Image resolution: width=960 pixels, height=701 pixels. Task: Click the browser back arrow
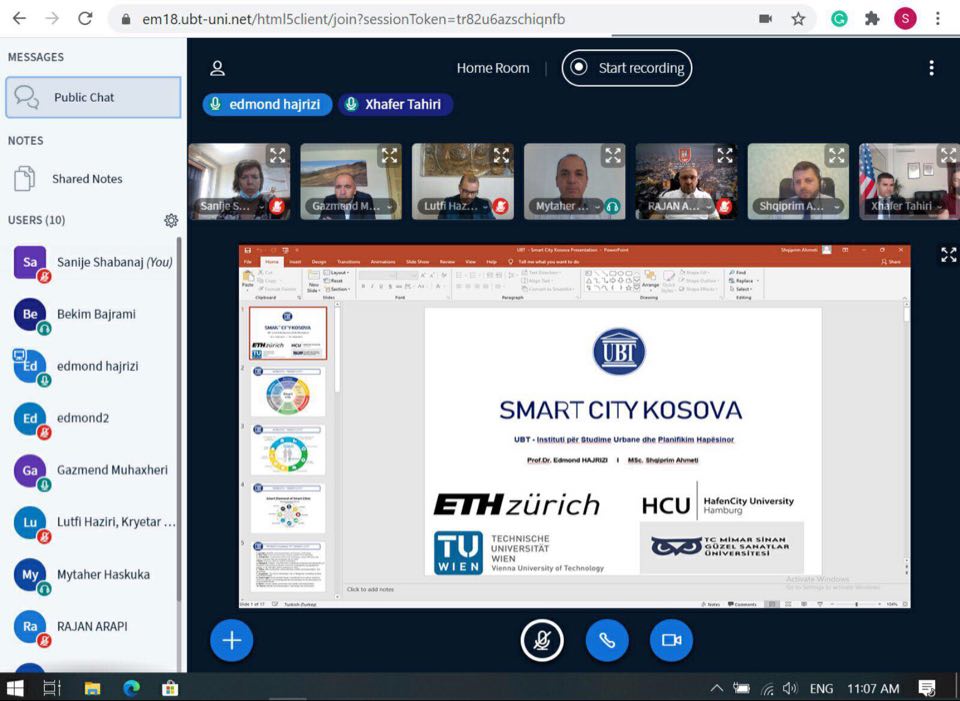pyautogui.click(x=20, y=19)
